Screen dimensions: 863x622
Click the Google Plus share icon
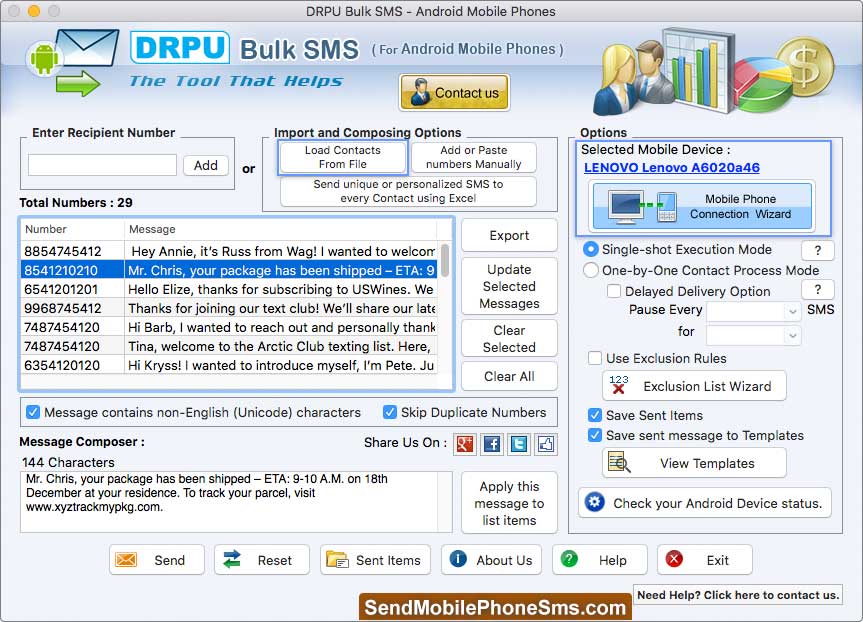[465, 444]
